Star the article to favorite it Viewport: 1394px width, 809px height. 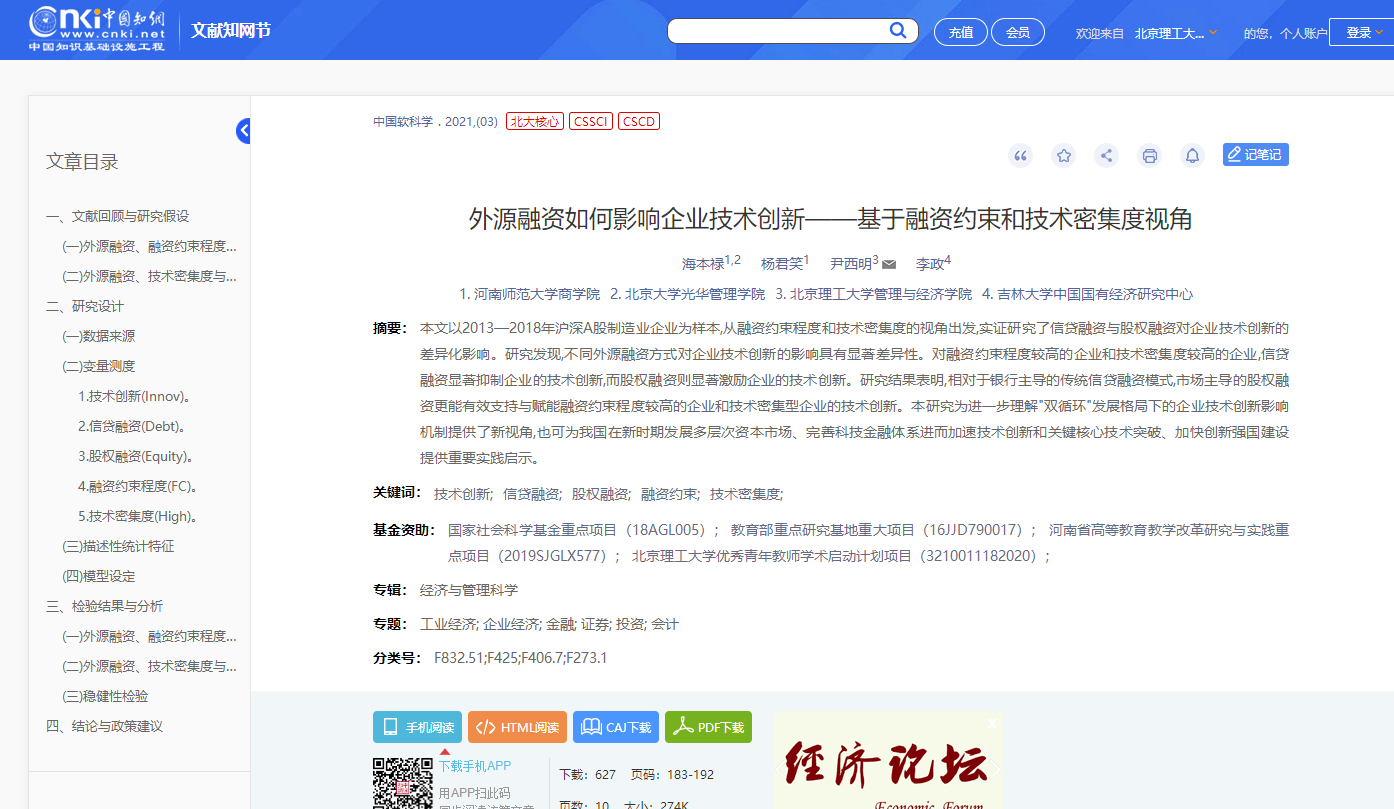1063,155
